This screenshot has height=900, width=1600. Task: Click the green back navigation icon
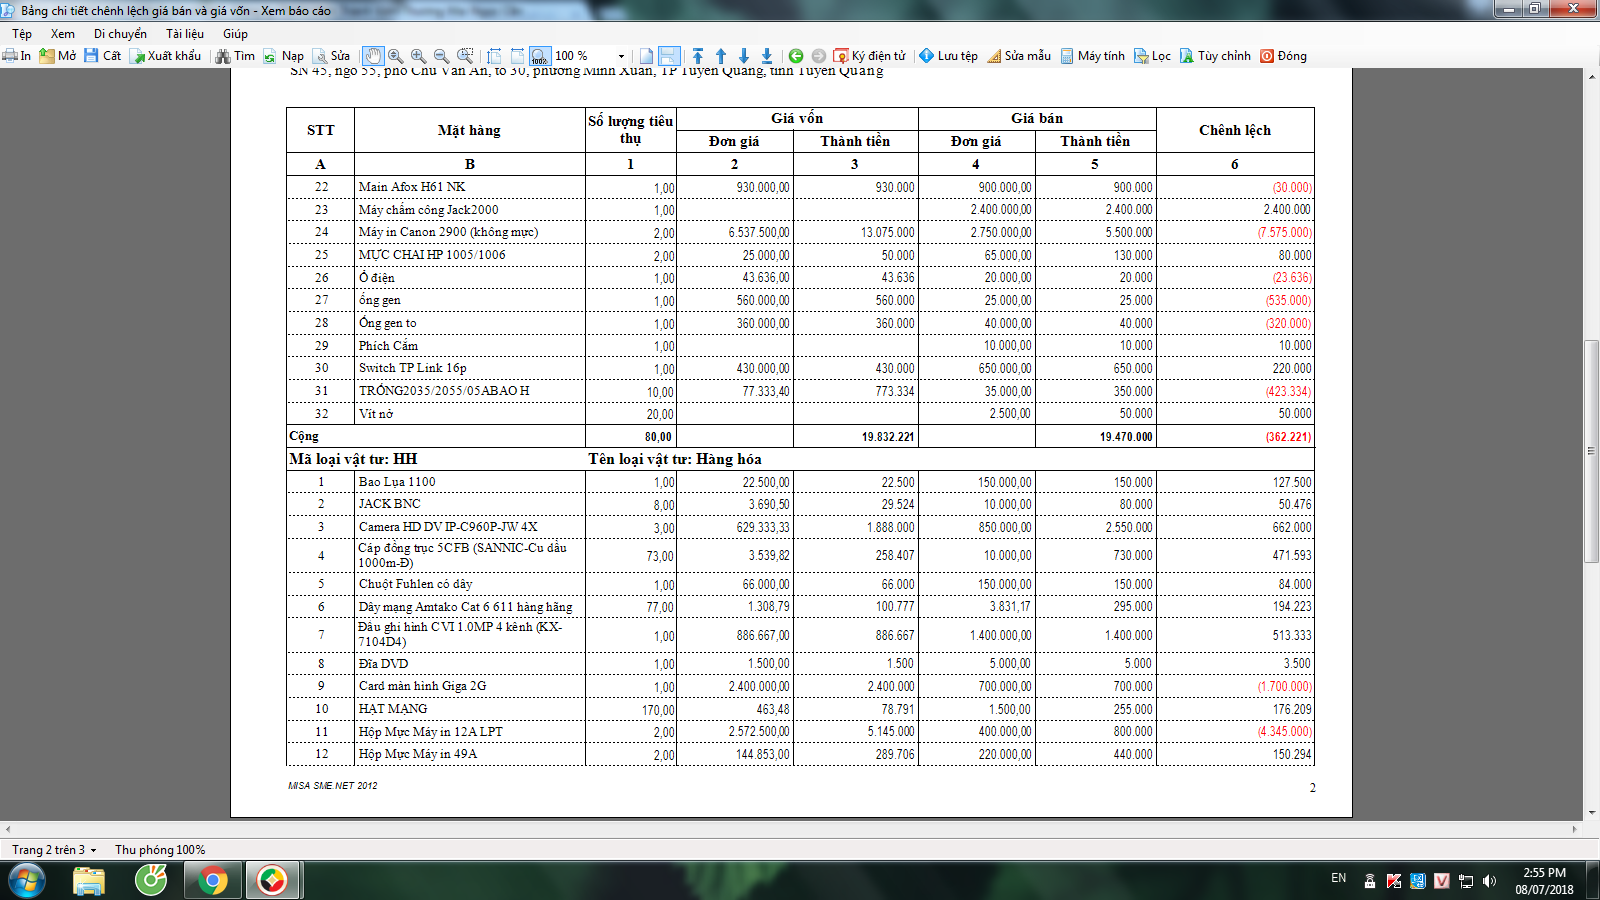click(x=796, y=56)
